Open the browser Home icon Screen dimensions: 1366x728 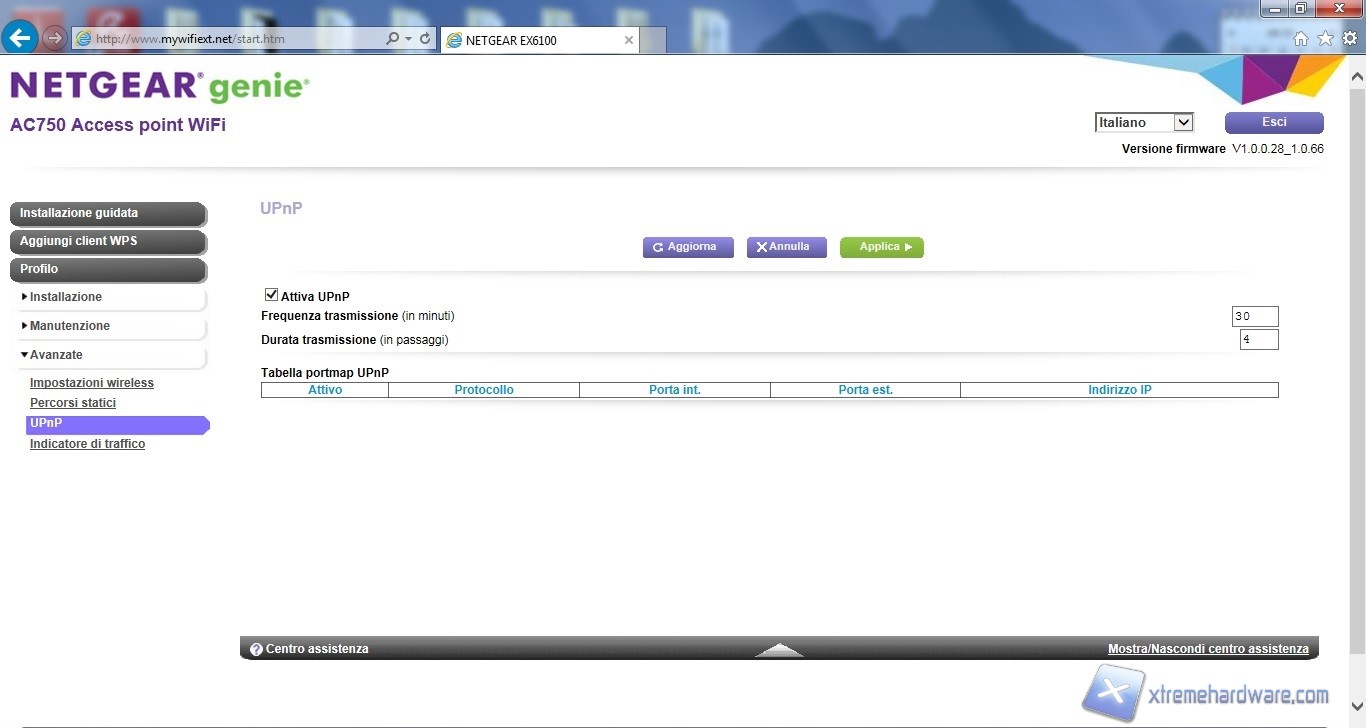tap(1301, 39)
